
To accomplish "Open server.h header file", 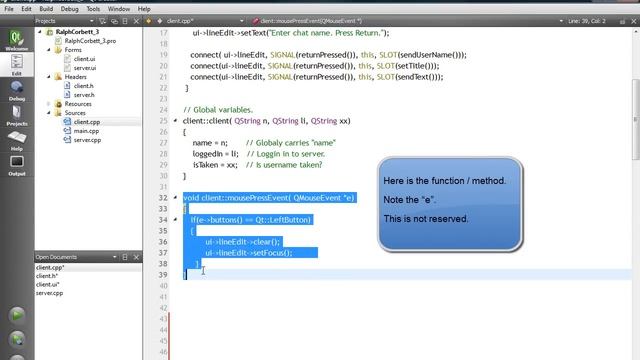I will point(84,95).
